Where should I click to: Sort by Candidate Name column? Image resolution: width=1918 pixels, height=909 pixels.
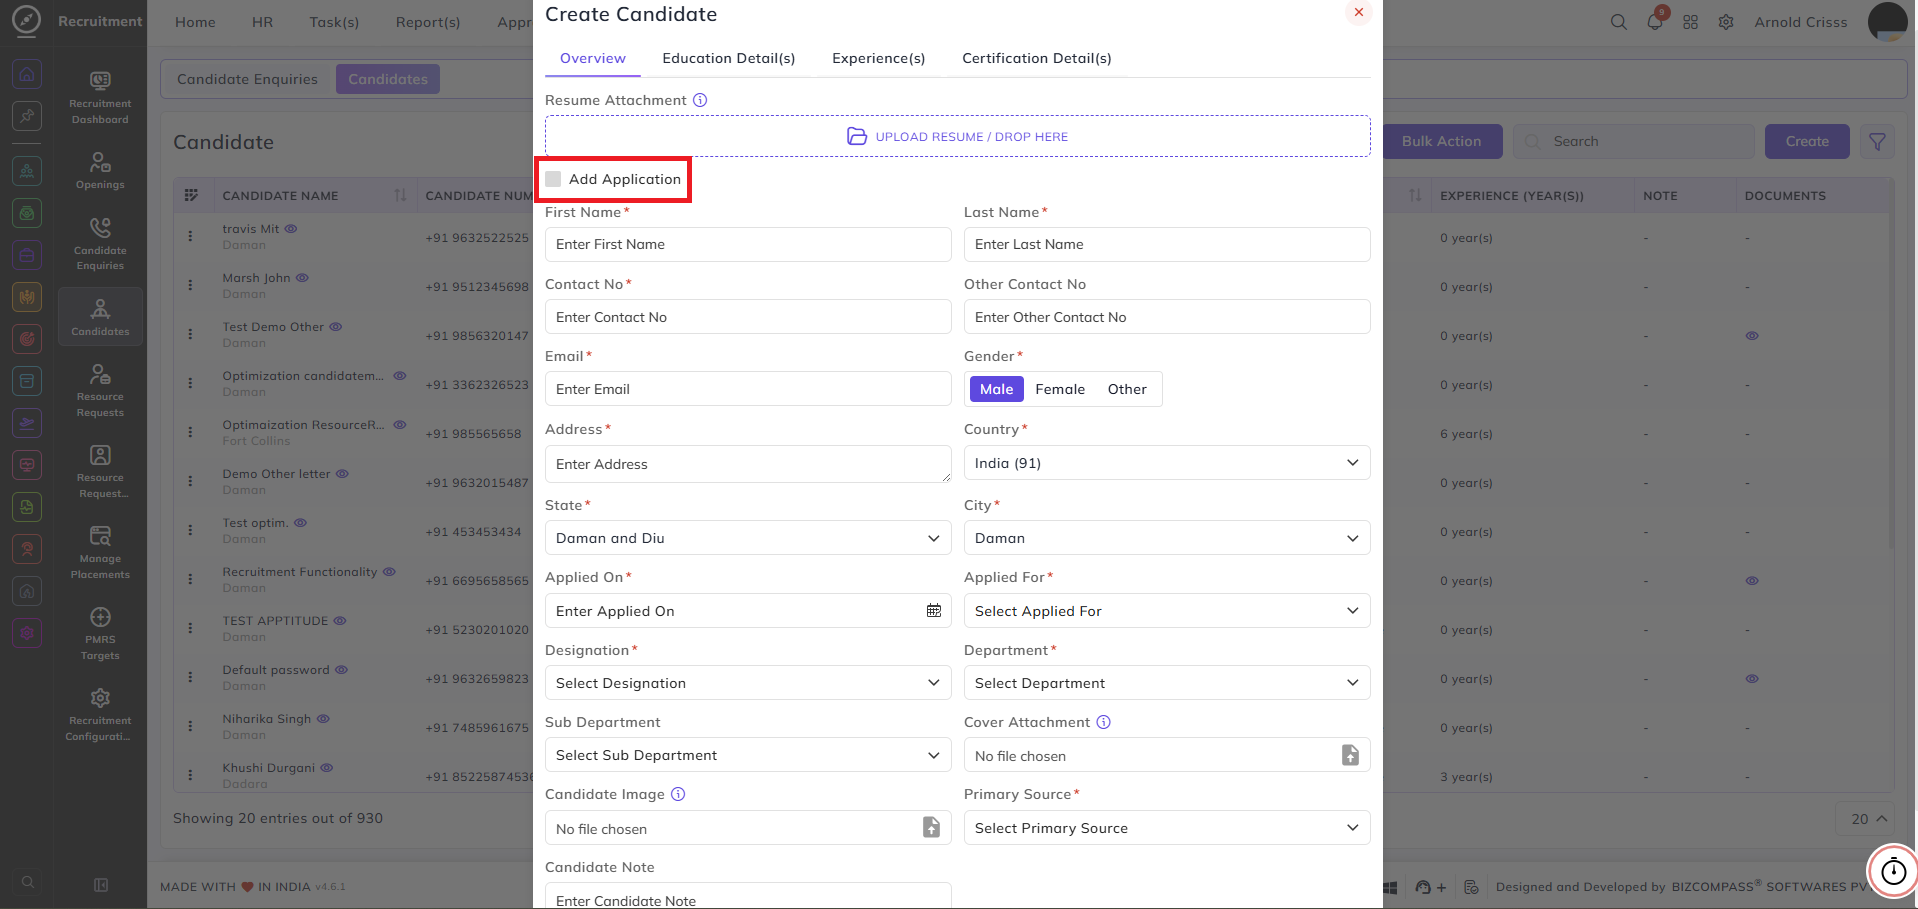(400, 195)
